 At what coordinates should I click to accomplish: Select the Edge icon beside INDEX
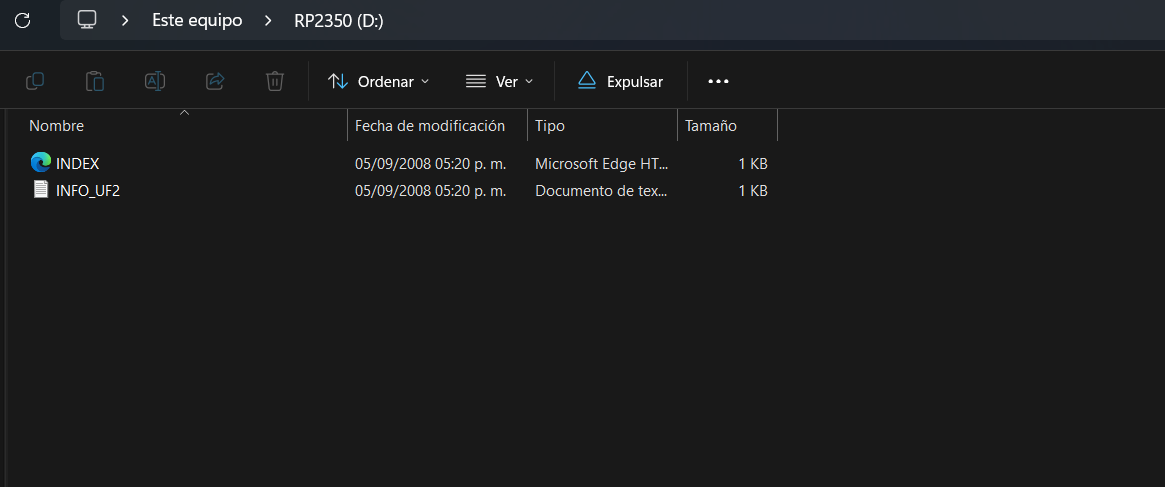click(41, 163)
